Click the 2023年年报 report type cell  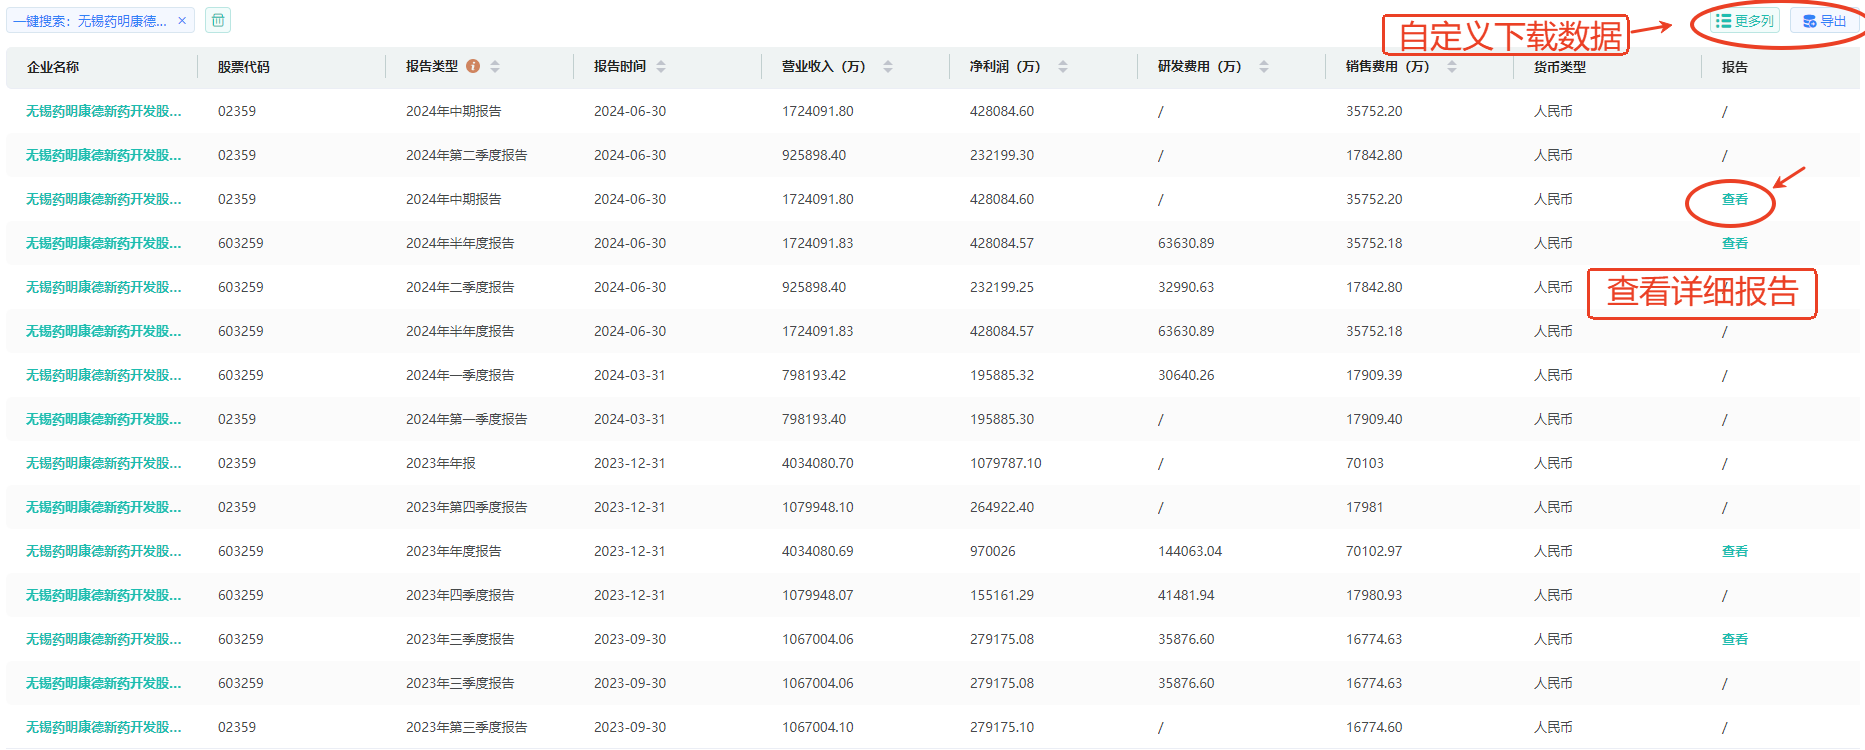441,463
